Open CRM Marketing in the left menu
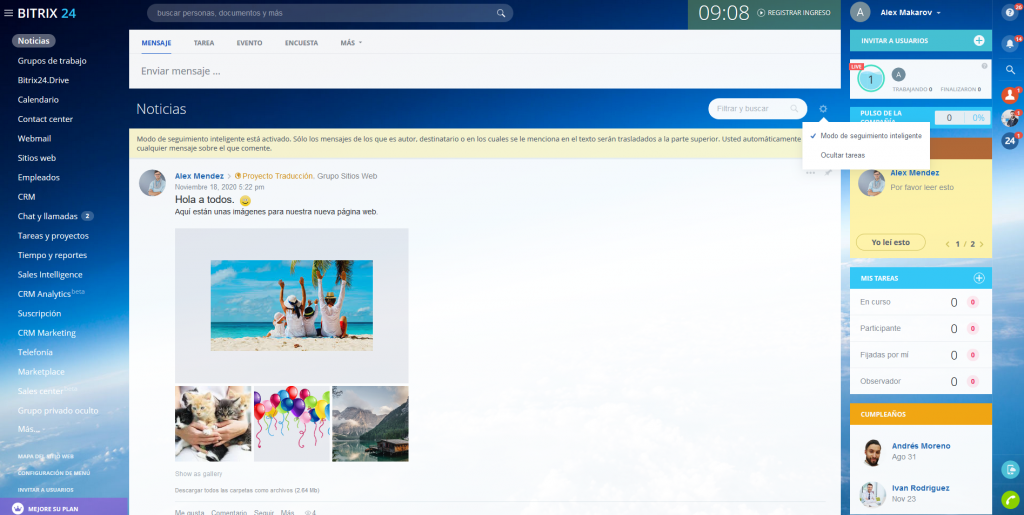Viewport: 1024px width, 515px height. pos(46,332)
